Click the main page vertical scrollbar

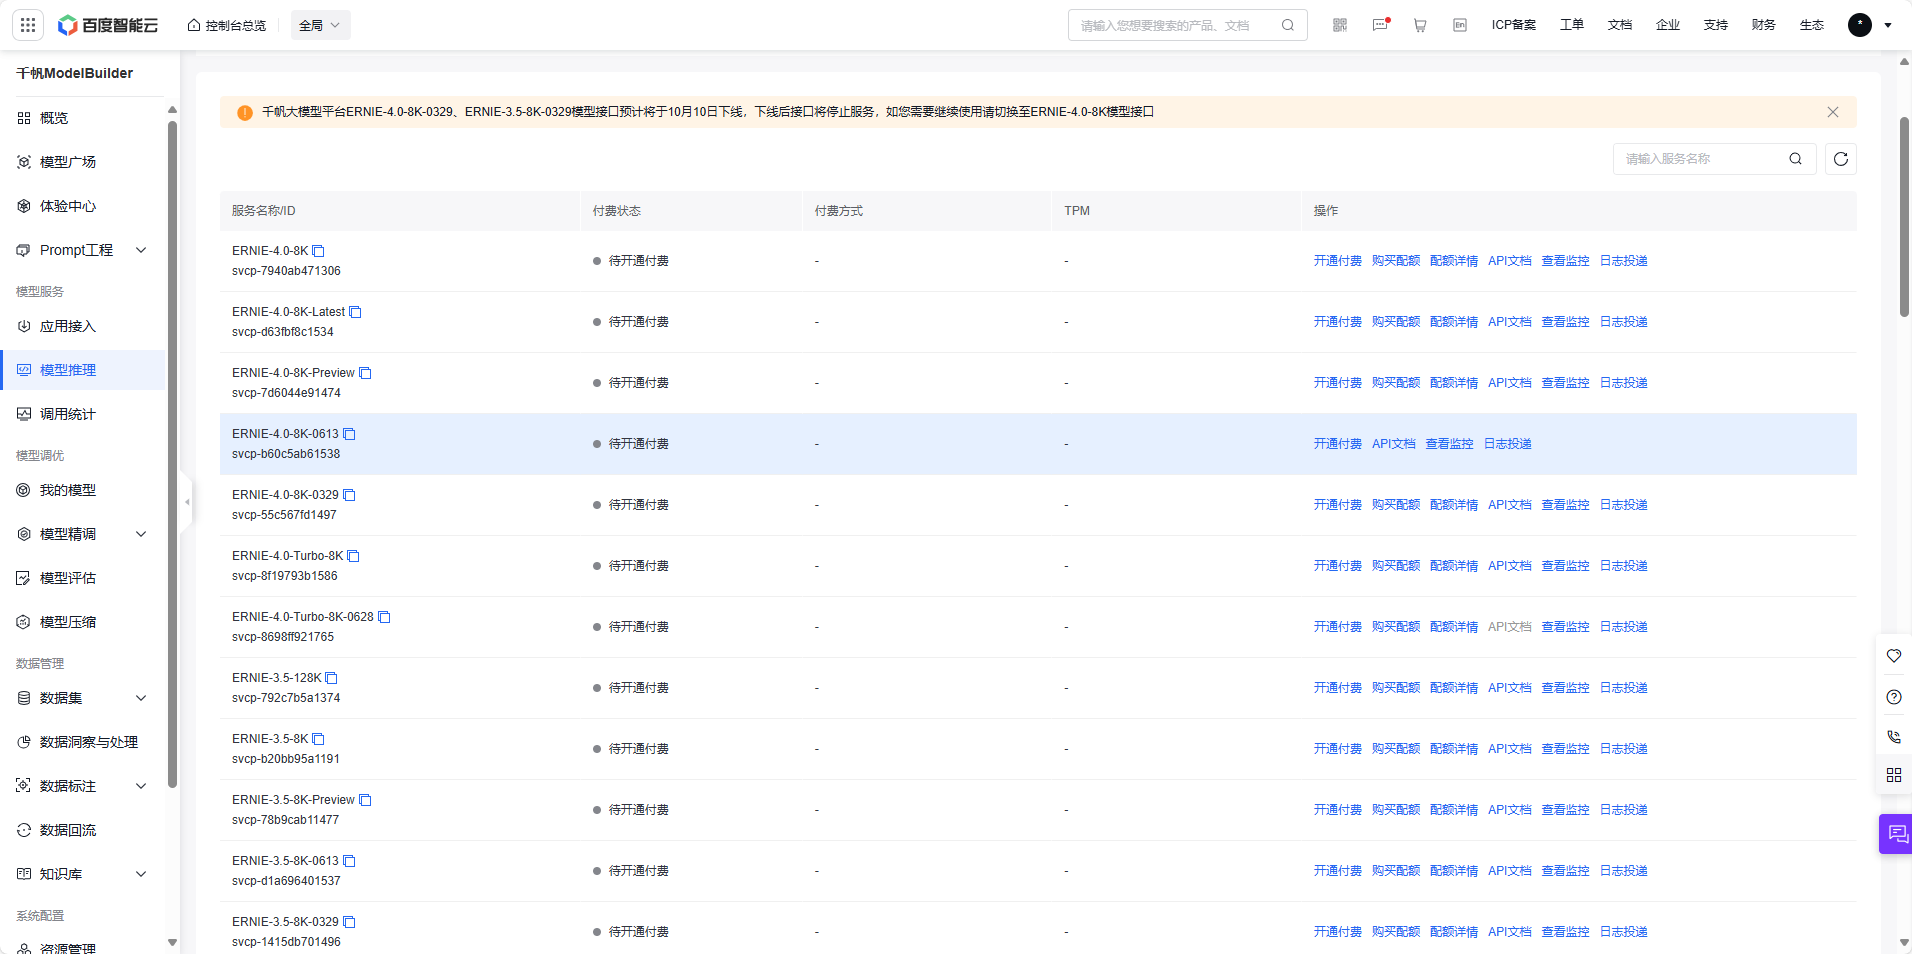click(1904, 217)
